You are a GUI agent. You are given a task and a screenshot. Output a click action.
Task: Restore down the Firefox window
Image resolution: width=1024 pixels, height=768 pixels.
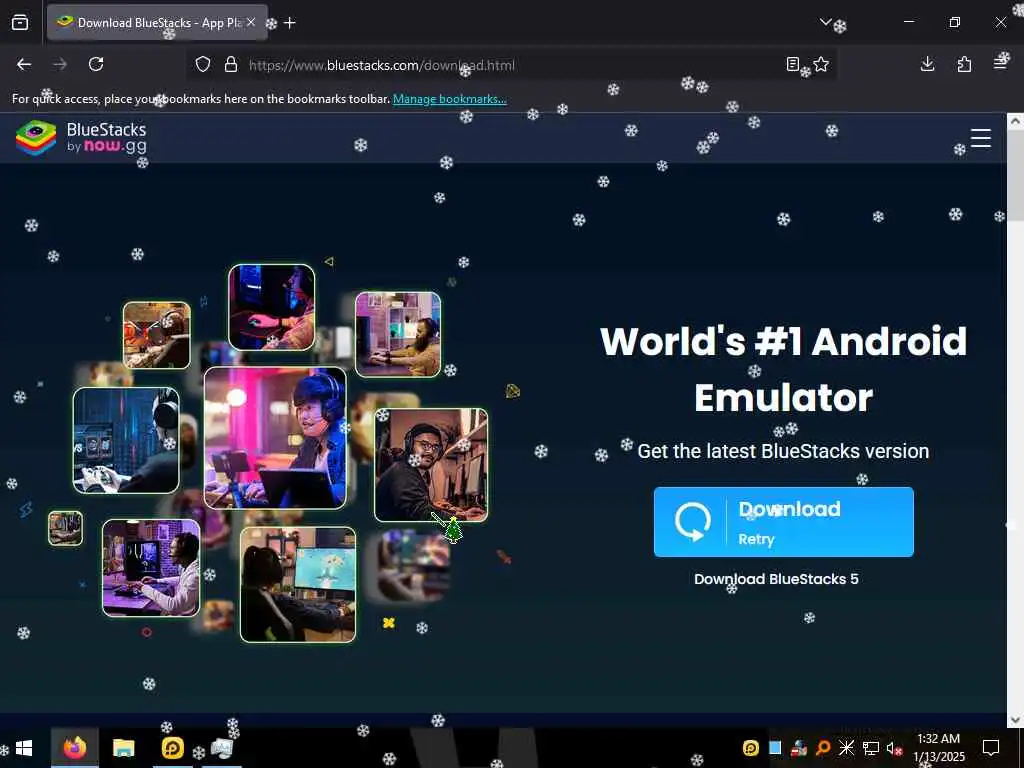click(x=955, y=22)
